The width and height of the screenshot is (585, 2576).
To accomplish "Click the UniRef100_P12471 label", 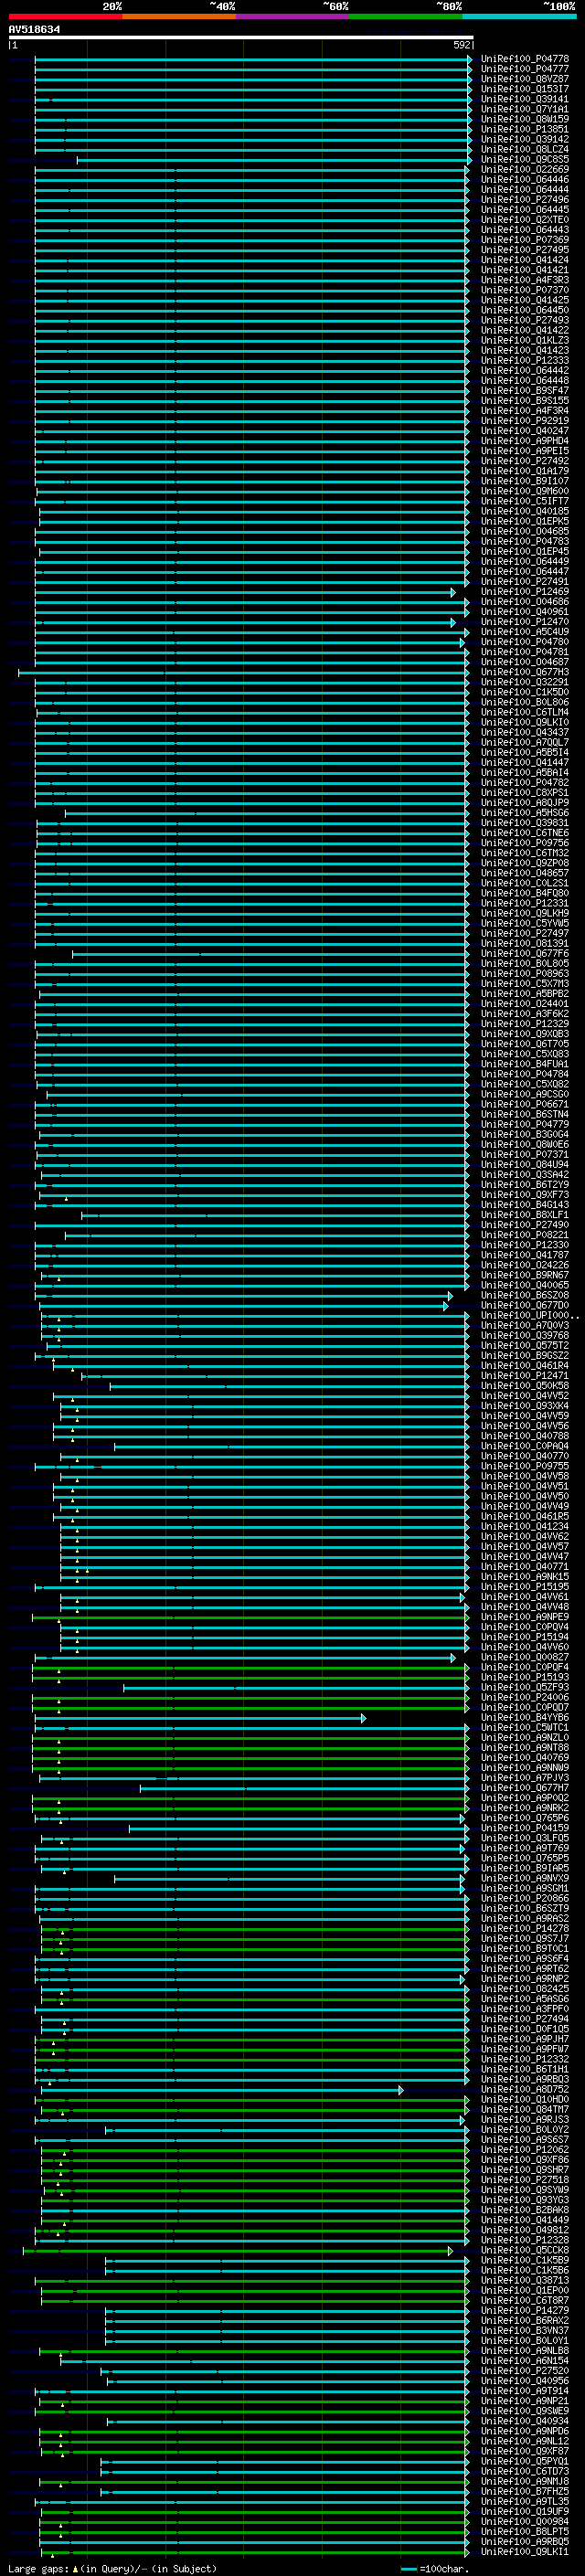I will point(525,1377).
